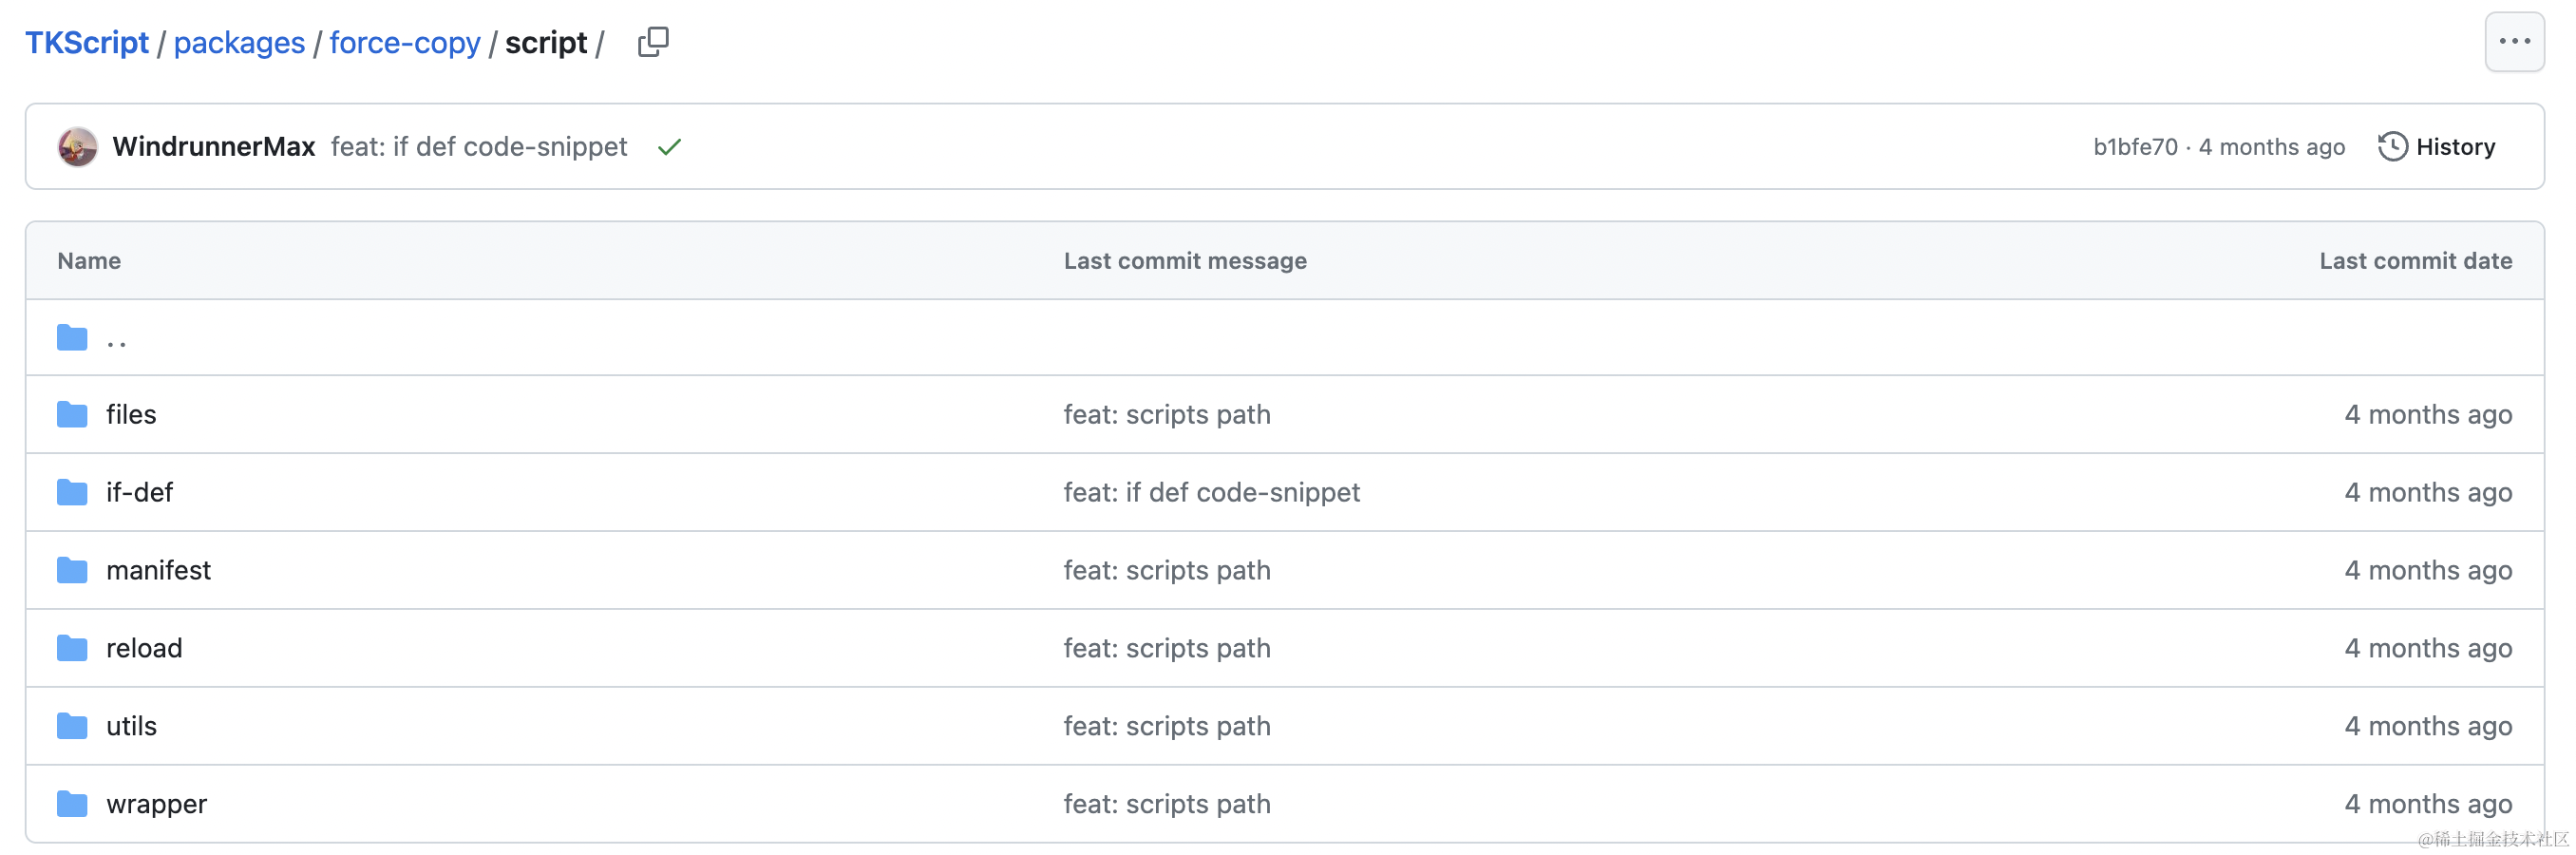
Task: Click the History clock icon
Action: (x=2392, y=147)
